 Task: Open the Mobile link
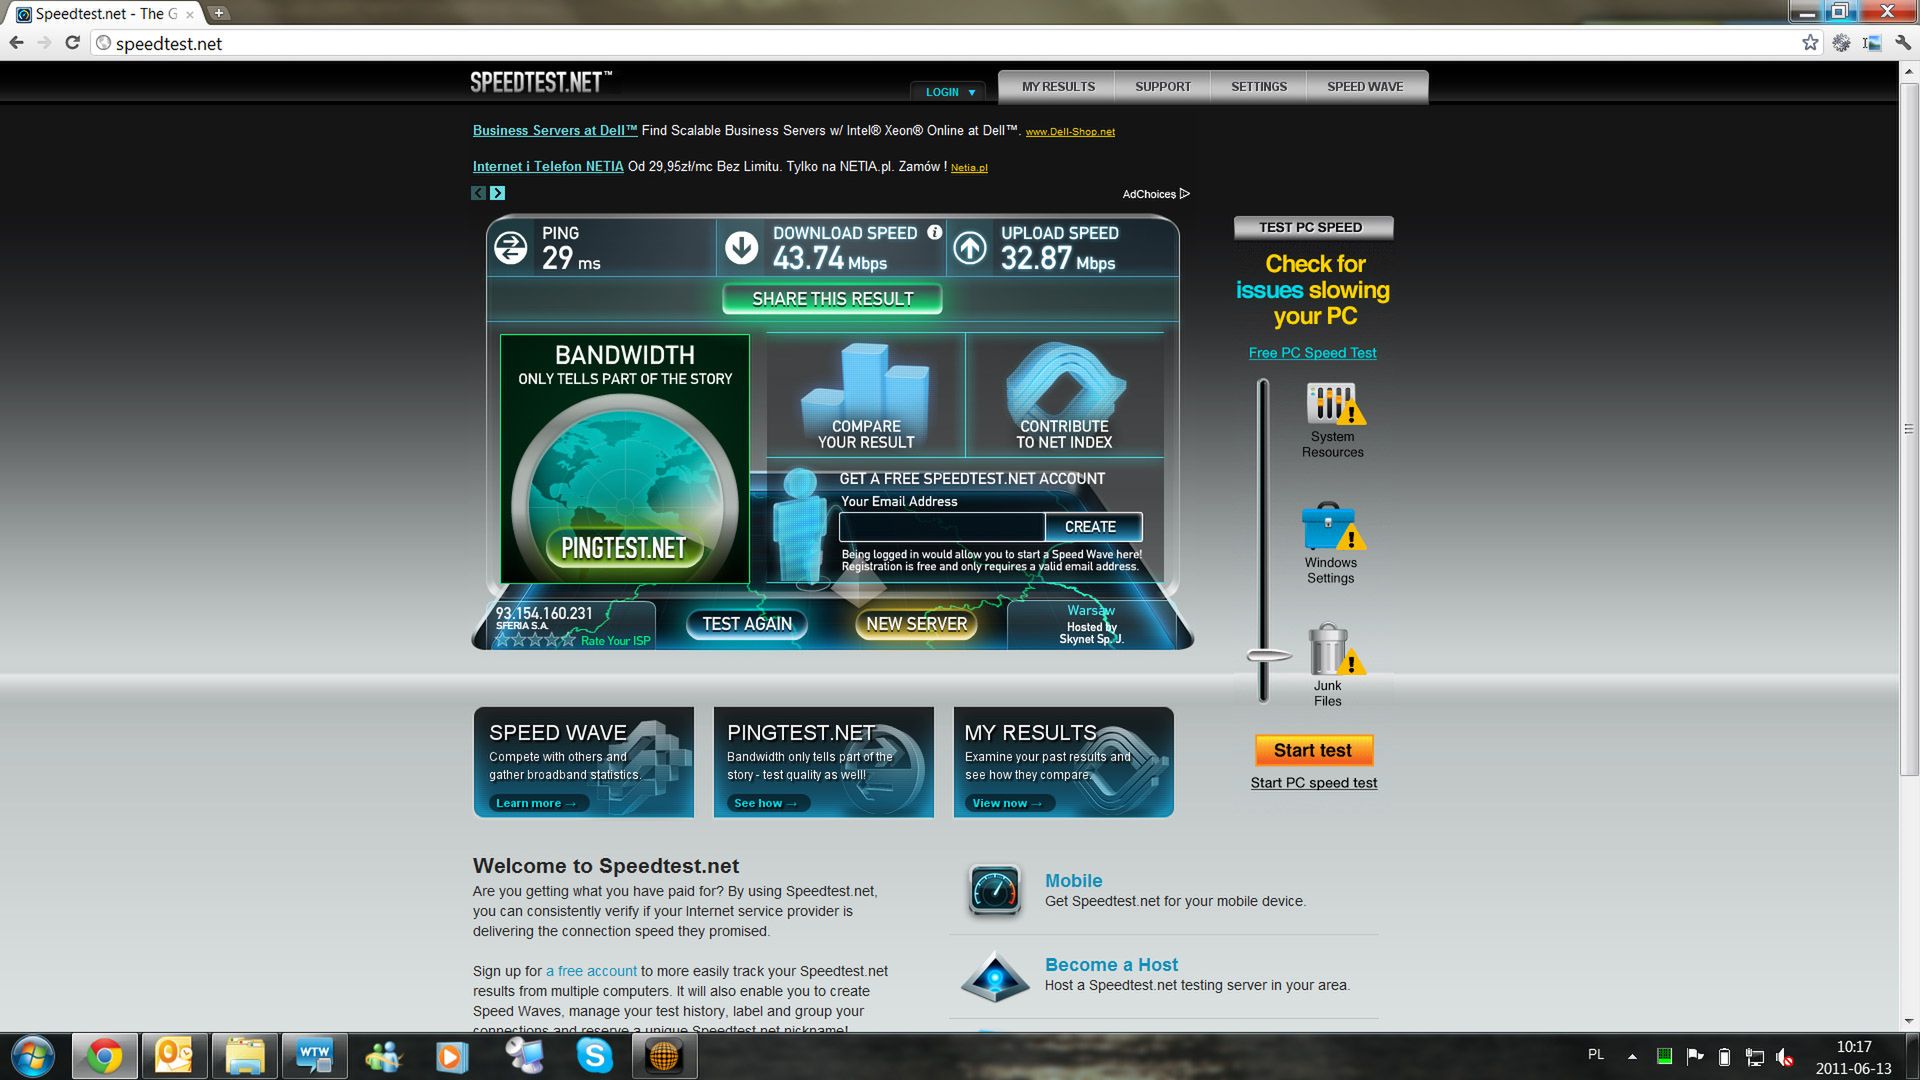(1073, 881)
